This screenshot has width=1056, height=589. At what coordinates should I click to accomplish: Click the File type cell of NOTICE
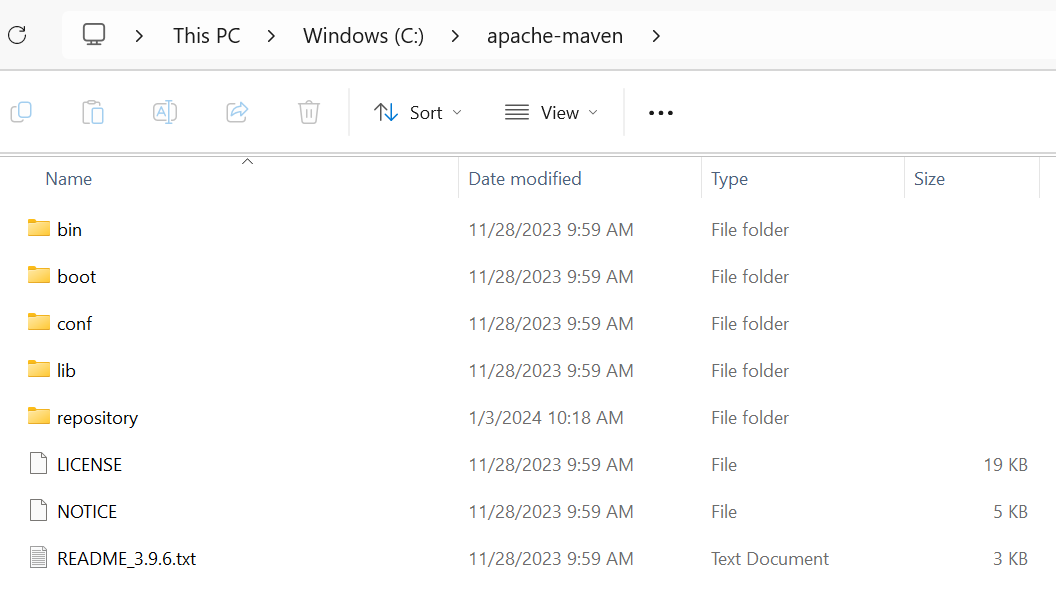724,512
